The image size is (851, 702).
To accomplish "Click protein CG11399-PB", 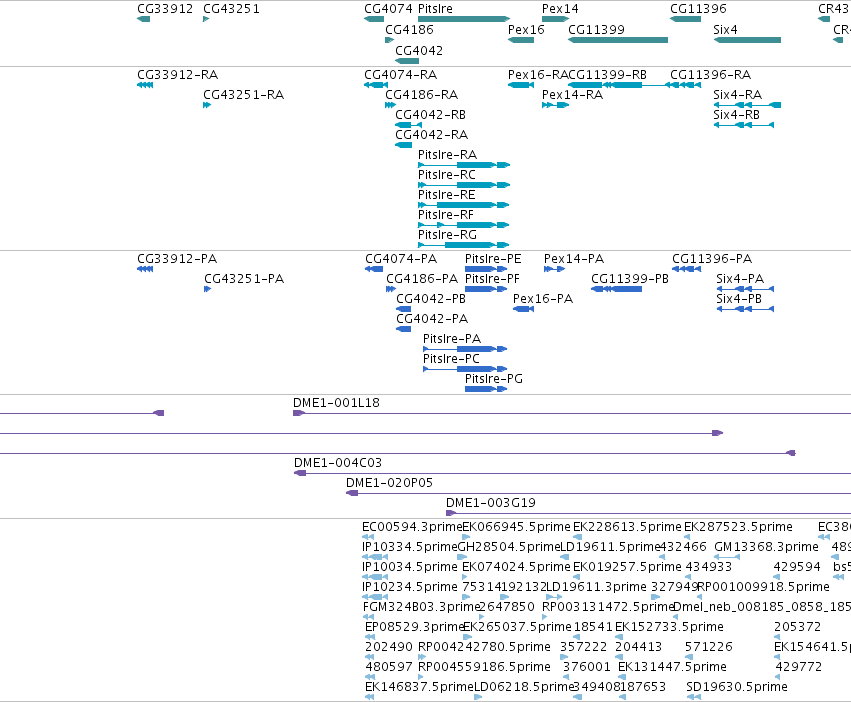I will [x=630, y=279].
